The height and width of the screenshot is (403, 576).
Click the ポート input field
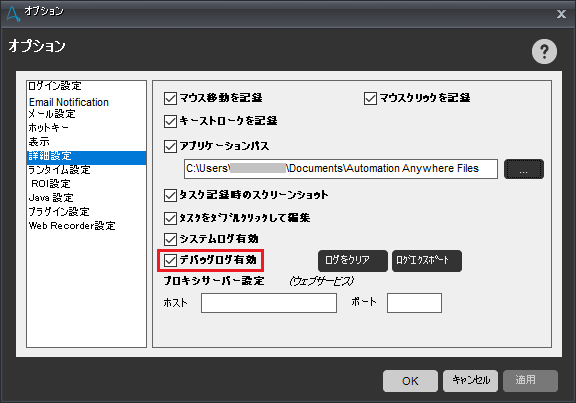coord(414,303)
